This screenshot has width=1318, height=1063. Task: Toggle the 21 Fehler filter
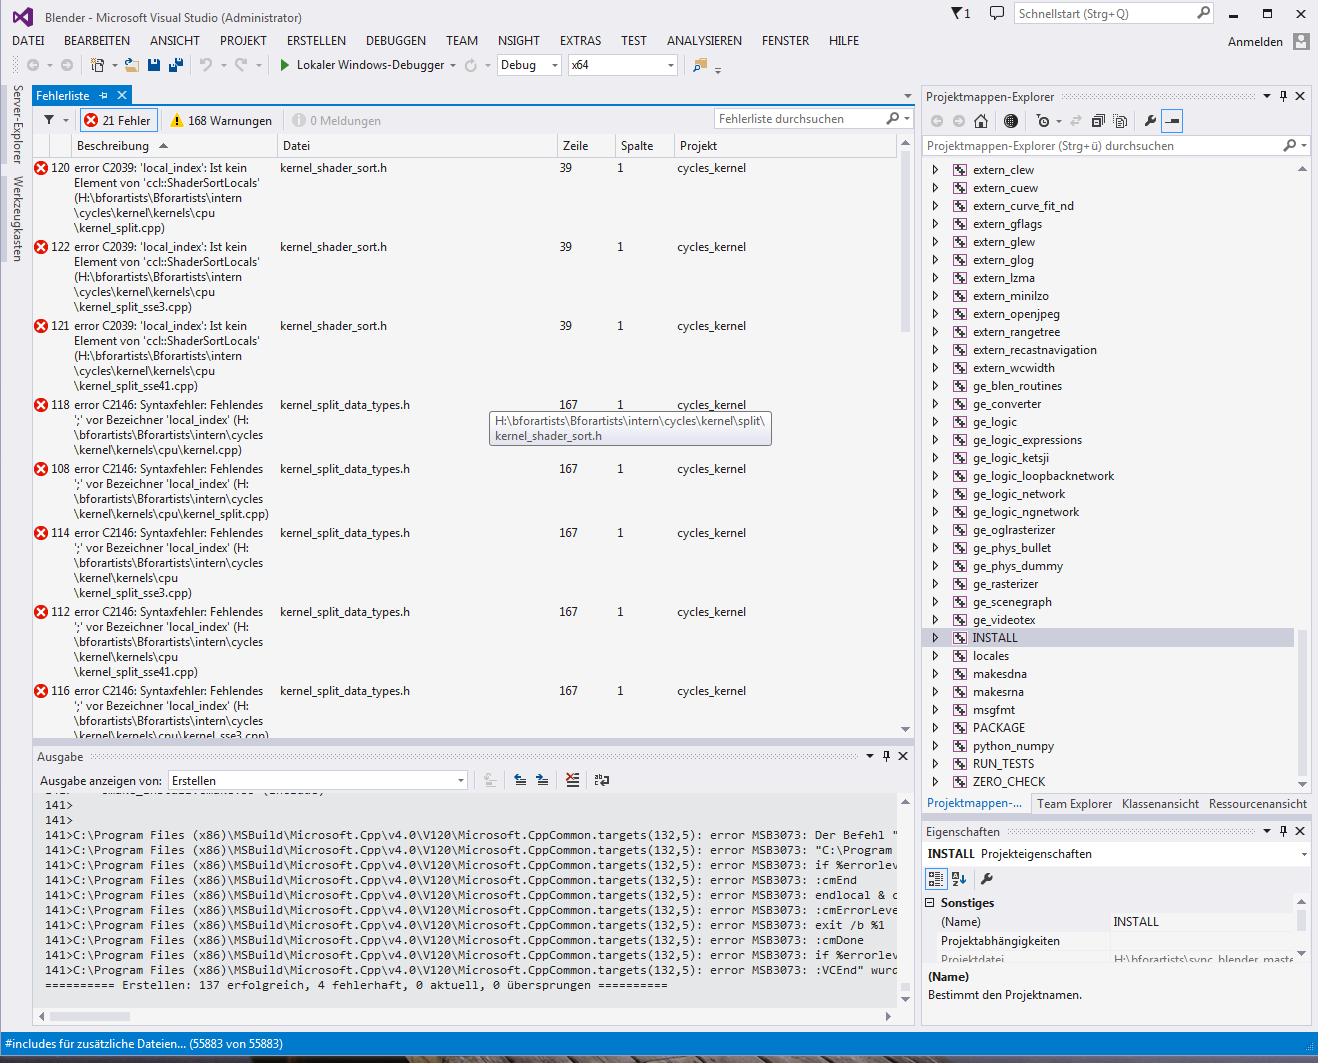[x=117, y=120]
